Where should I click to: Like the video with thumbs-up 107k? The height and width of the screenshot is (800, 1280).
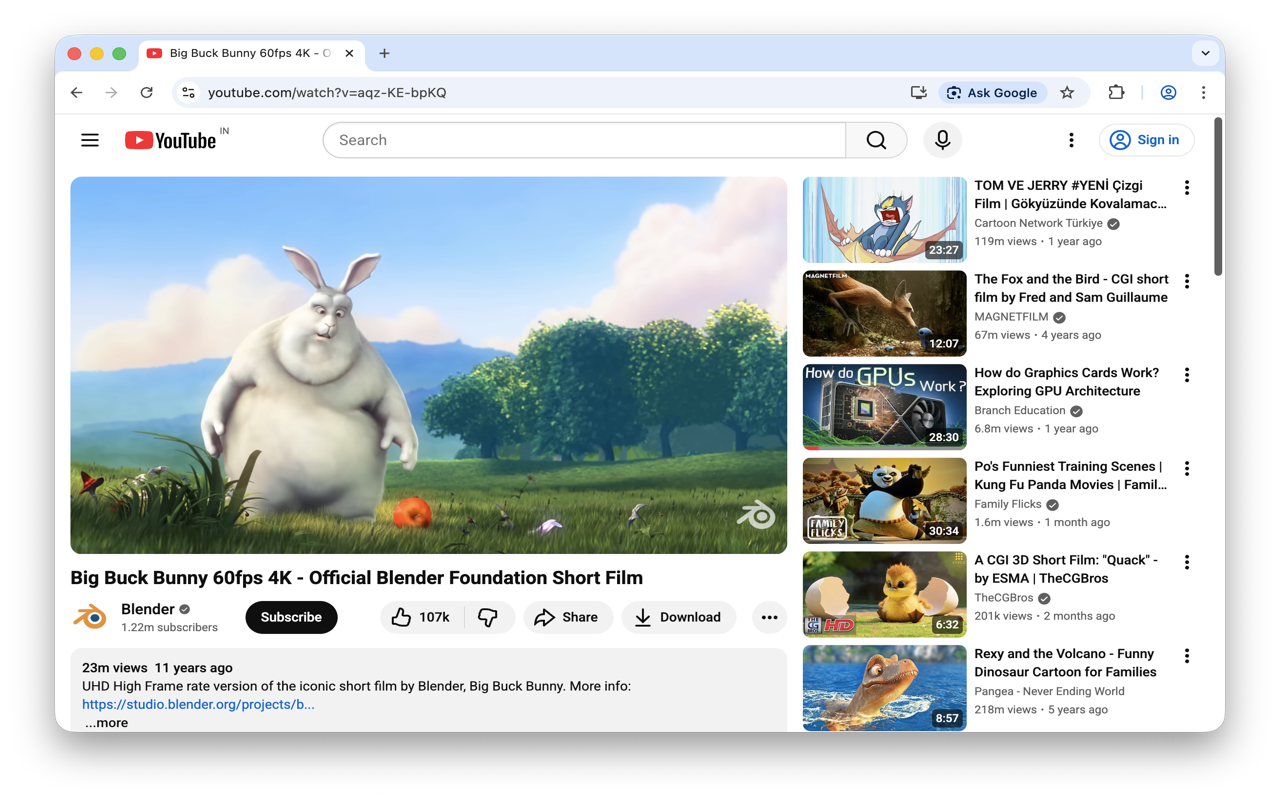[x=421, y=617]
